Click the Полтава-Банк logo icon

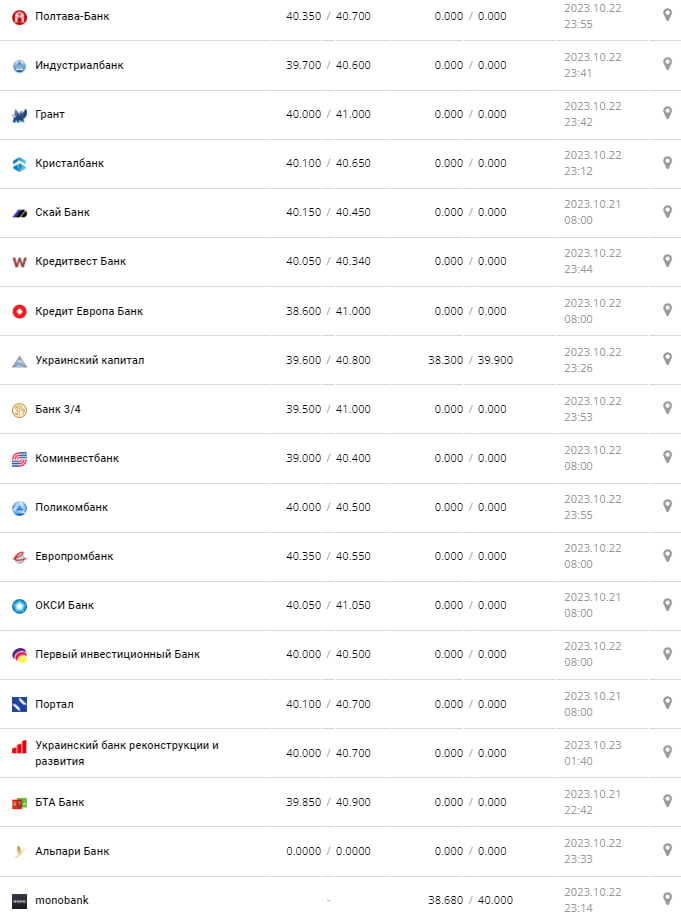(x=19, y=17)
